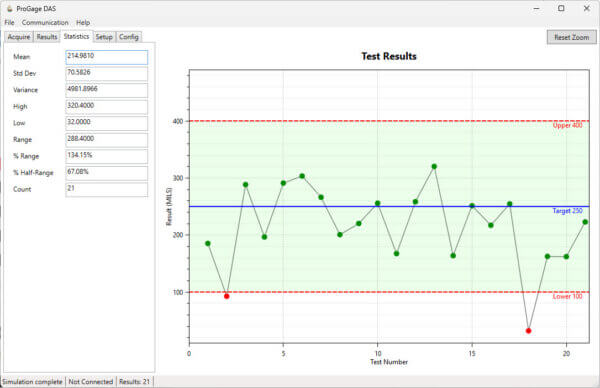Click the 'Mean' label

click(x=21, y=57)
